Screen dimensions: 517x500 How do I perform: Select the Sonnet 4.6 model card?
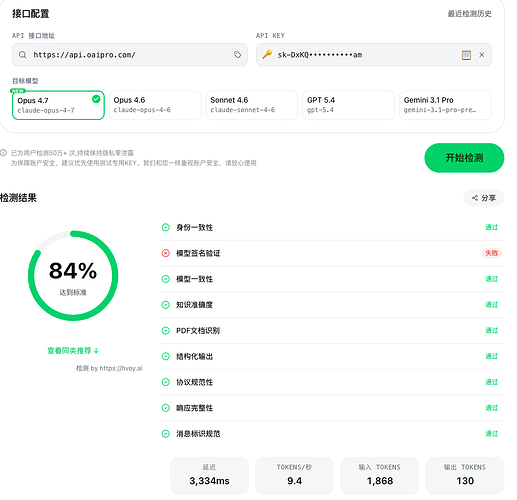252,105
